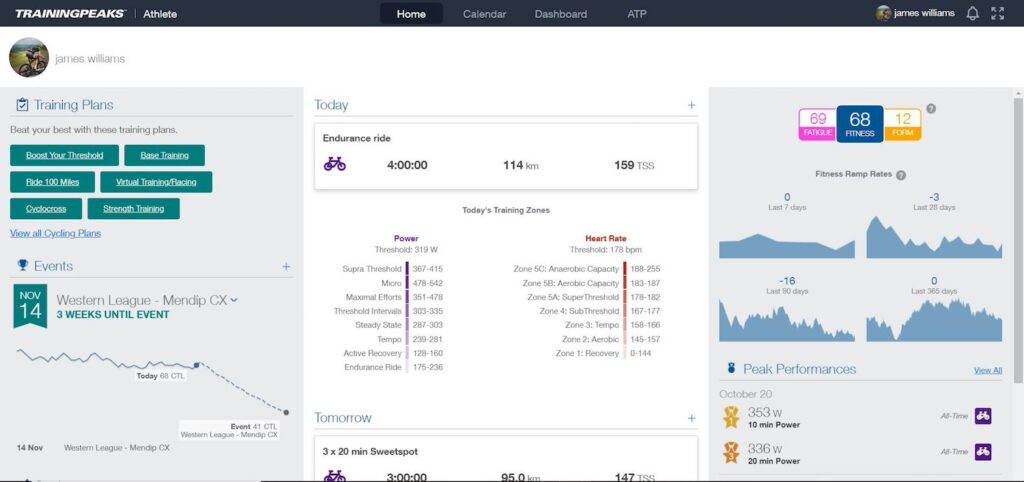Add a workout to Today with plus
1024x482 pixels.
tap(692, 105)
